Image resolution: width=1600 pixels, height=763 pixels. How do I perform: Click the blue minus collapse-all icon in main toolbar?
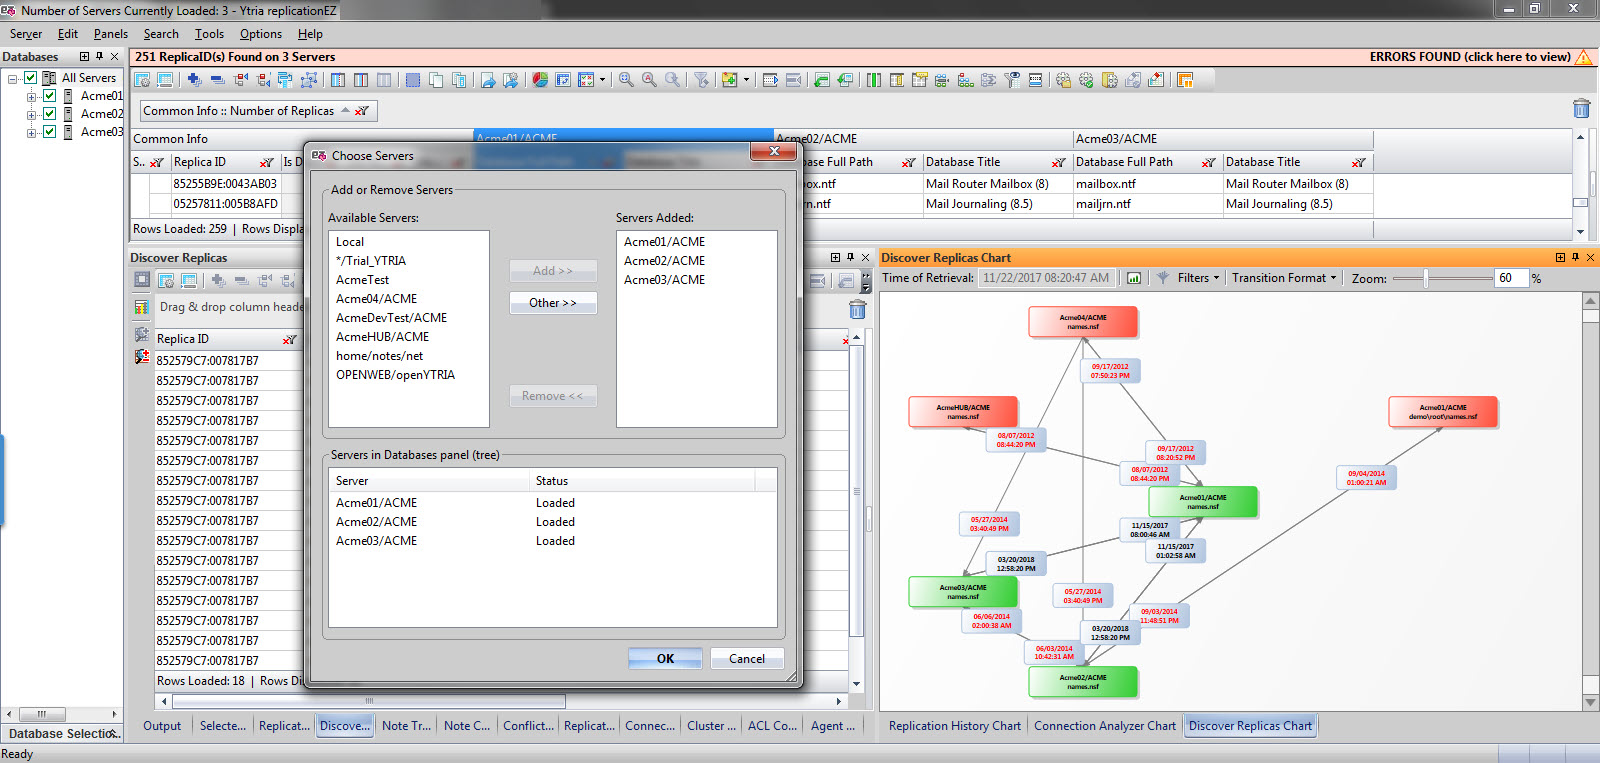pyautogui.click(x=218, y=80)
